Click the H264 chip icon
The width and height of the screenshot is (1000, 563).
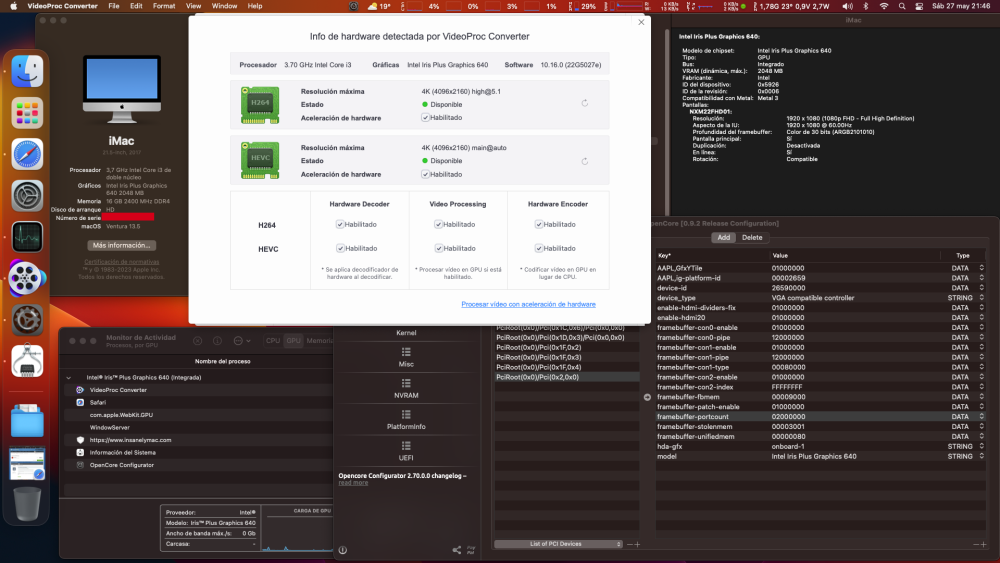260,105
